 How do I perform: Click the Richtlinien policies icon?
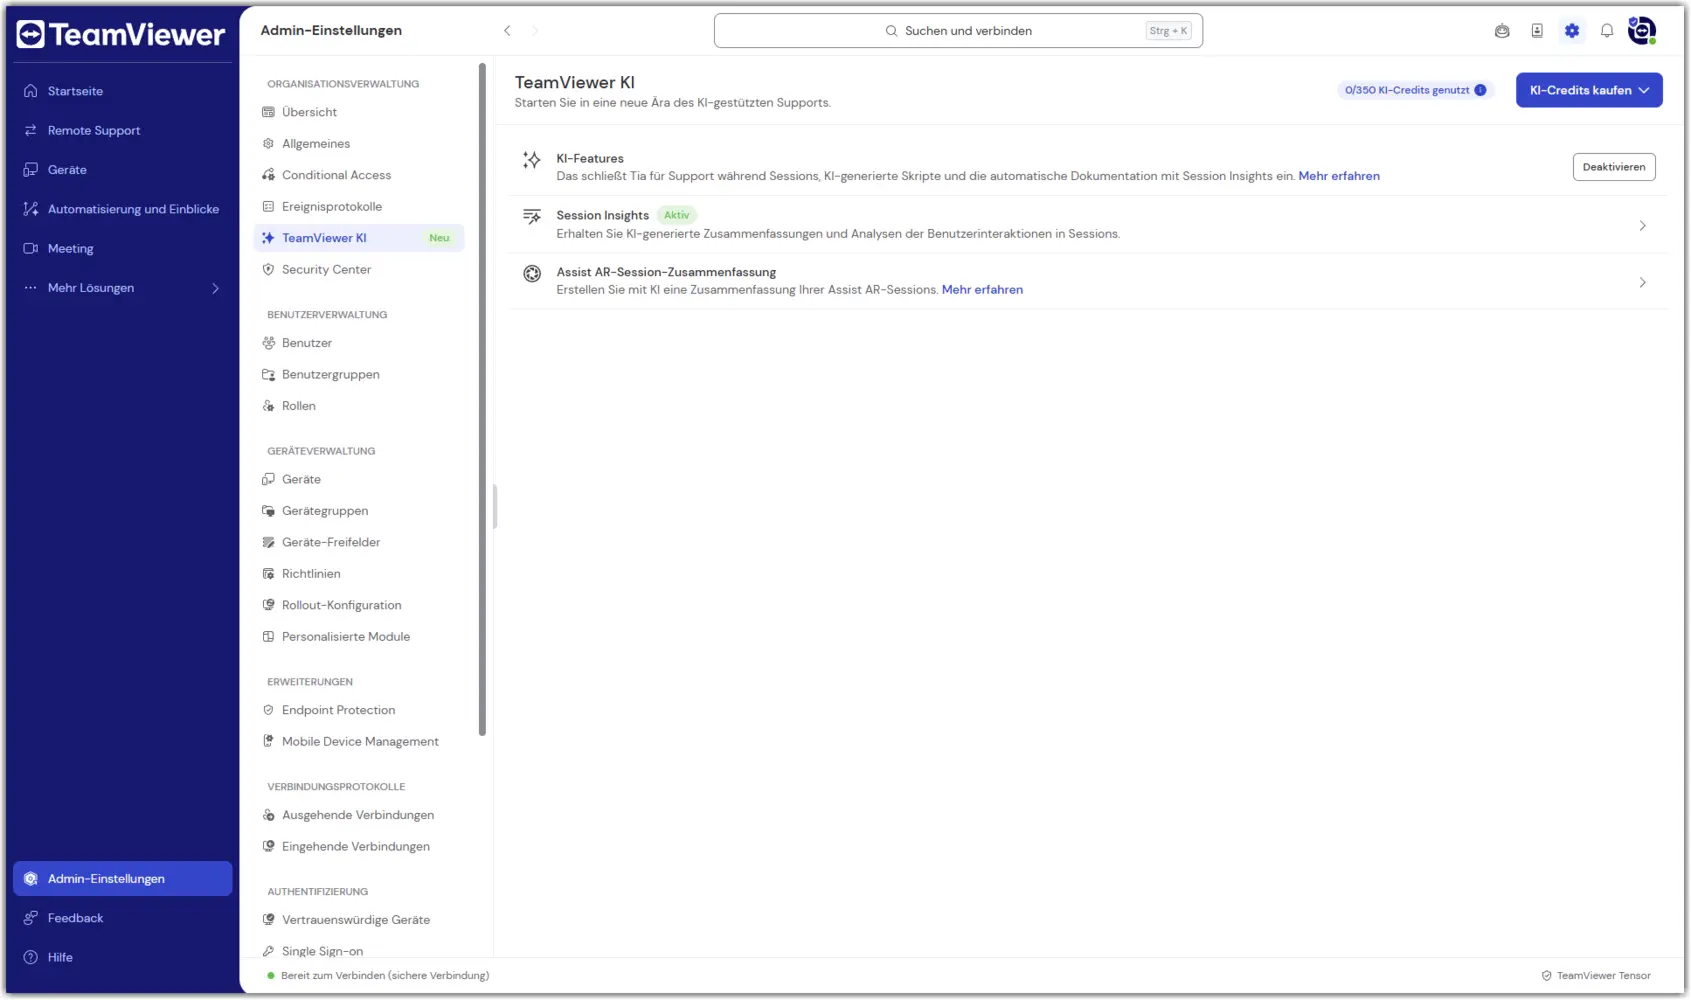(x=268, y=574)
